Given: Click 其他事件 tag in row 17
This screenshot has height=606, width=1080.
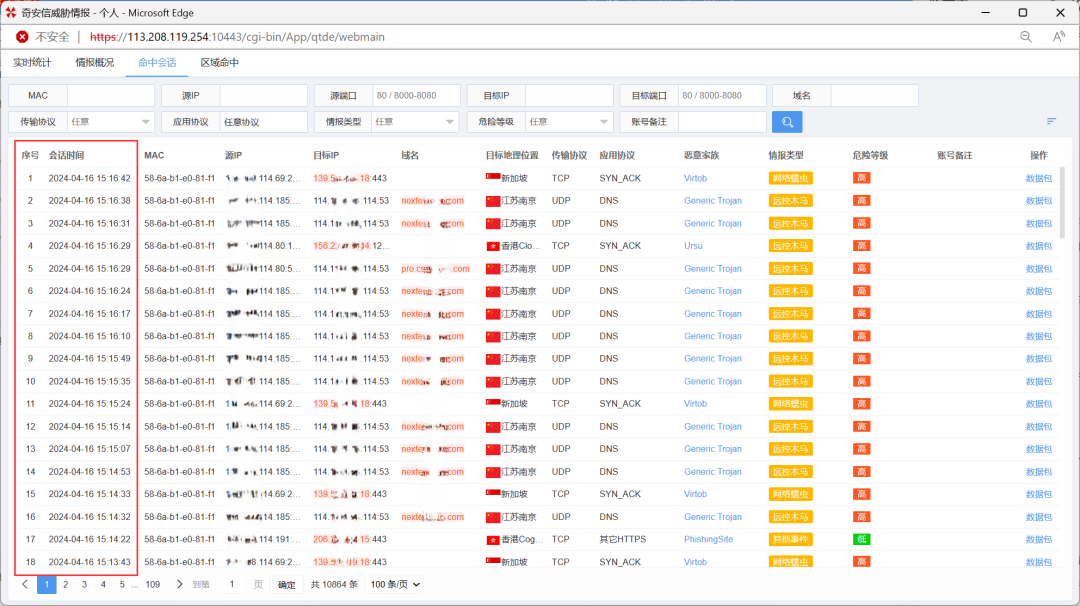Looking at the screenshot, I should (790, 539).
